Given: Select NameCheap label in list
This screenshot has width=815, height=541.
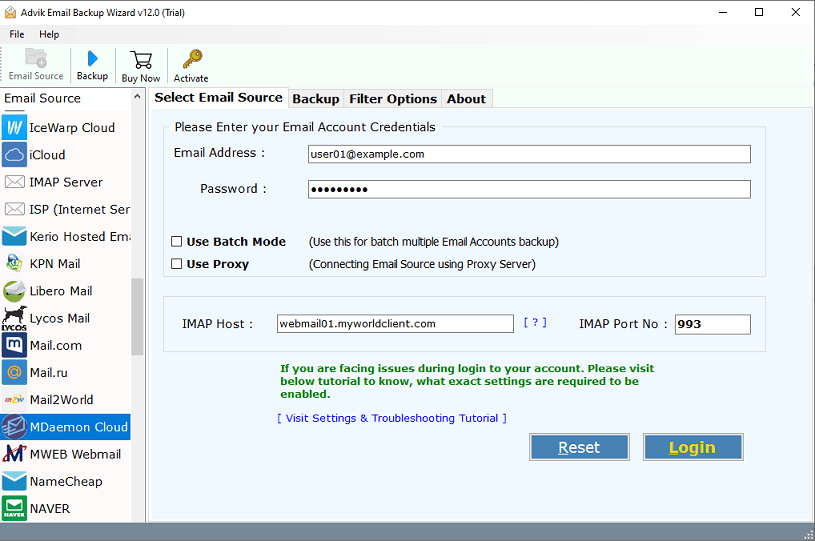Looking at the screenshot, I should tap(66, 482).
